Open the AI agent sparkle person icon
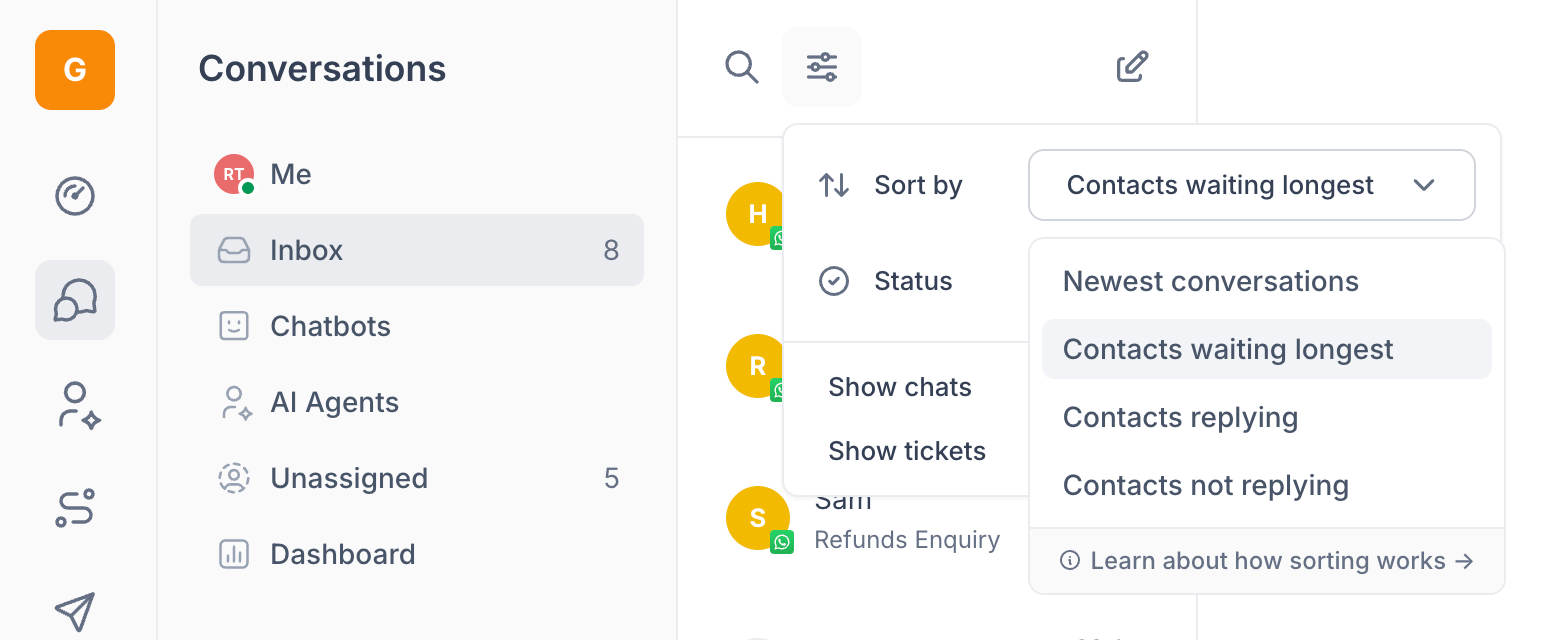 click(x=75, y=406)
